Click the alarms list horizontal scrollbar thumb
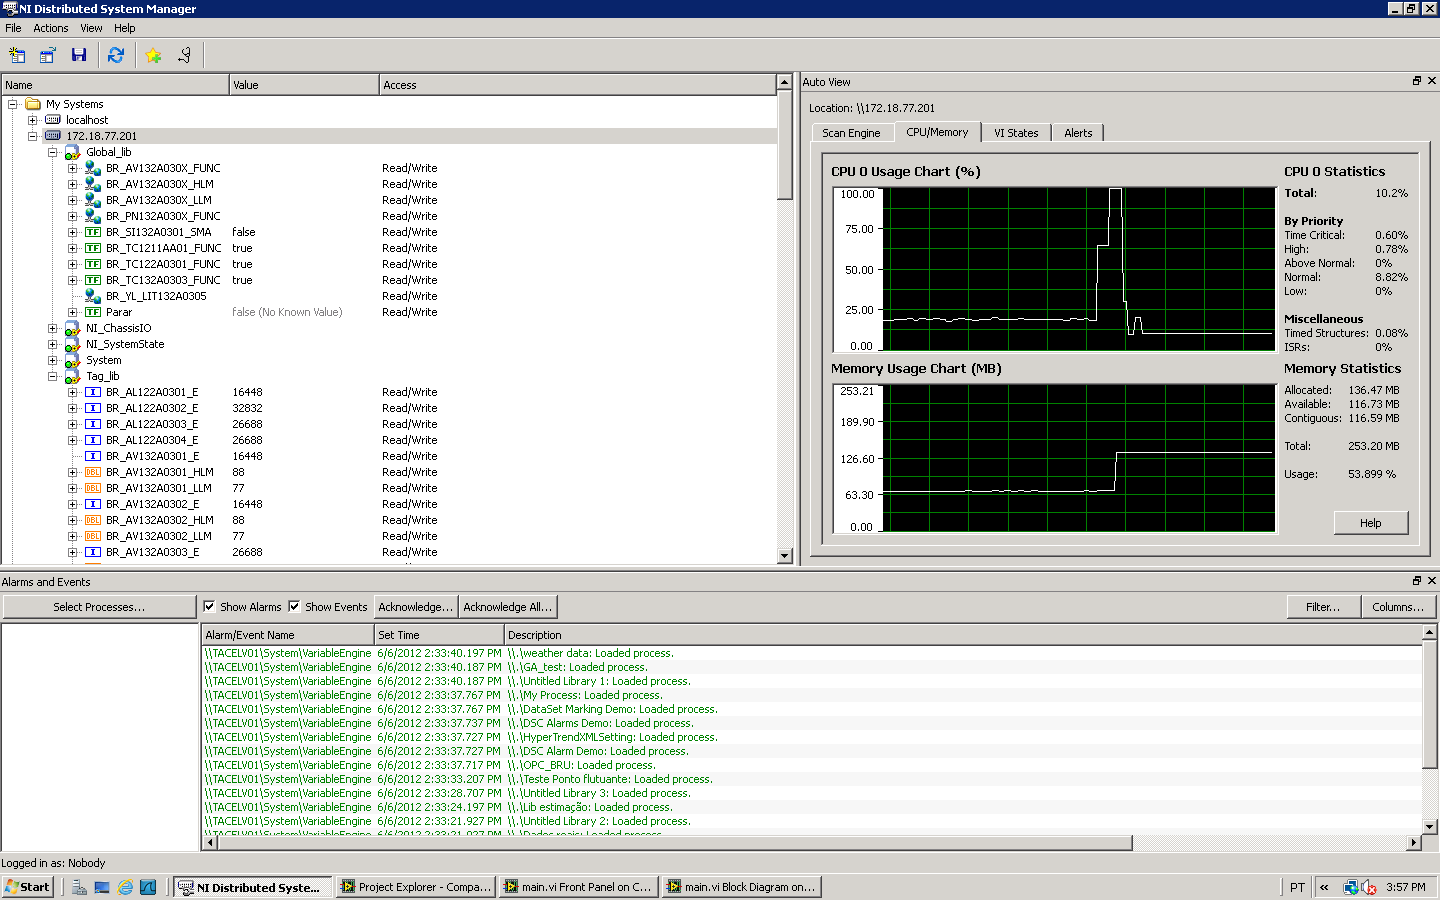Viewport: 1440px width, 900px height. click(674, 843)
